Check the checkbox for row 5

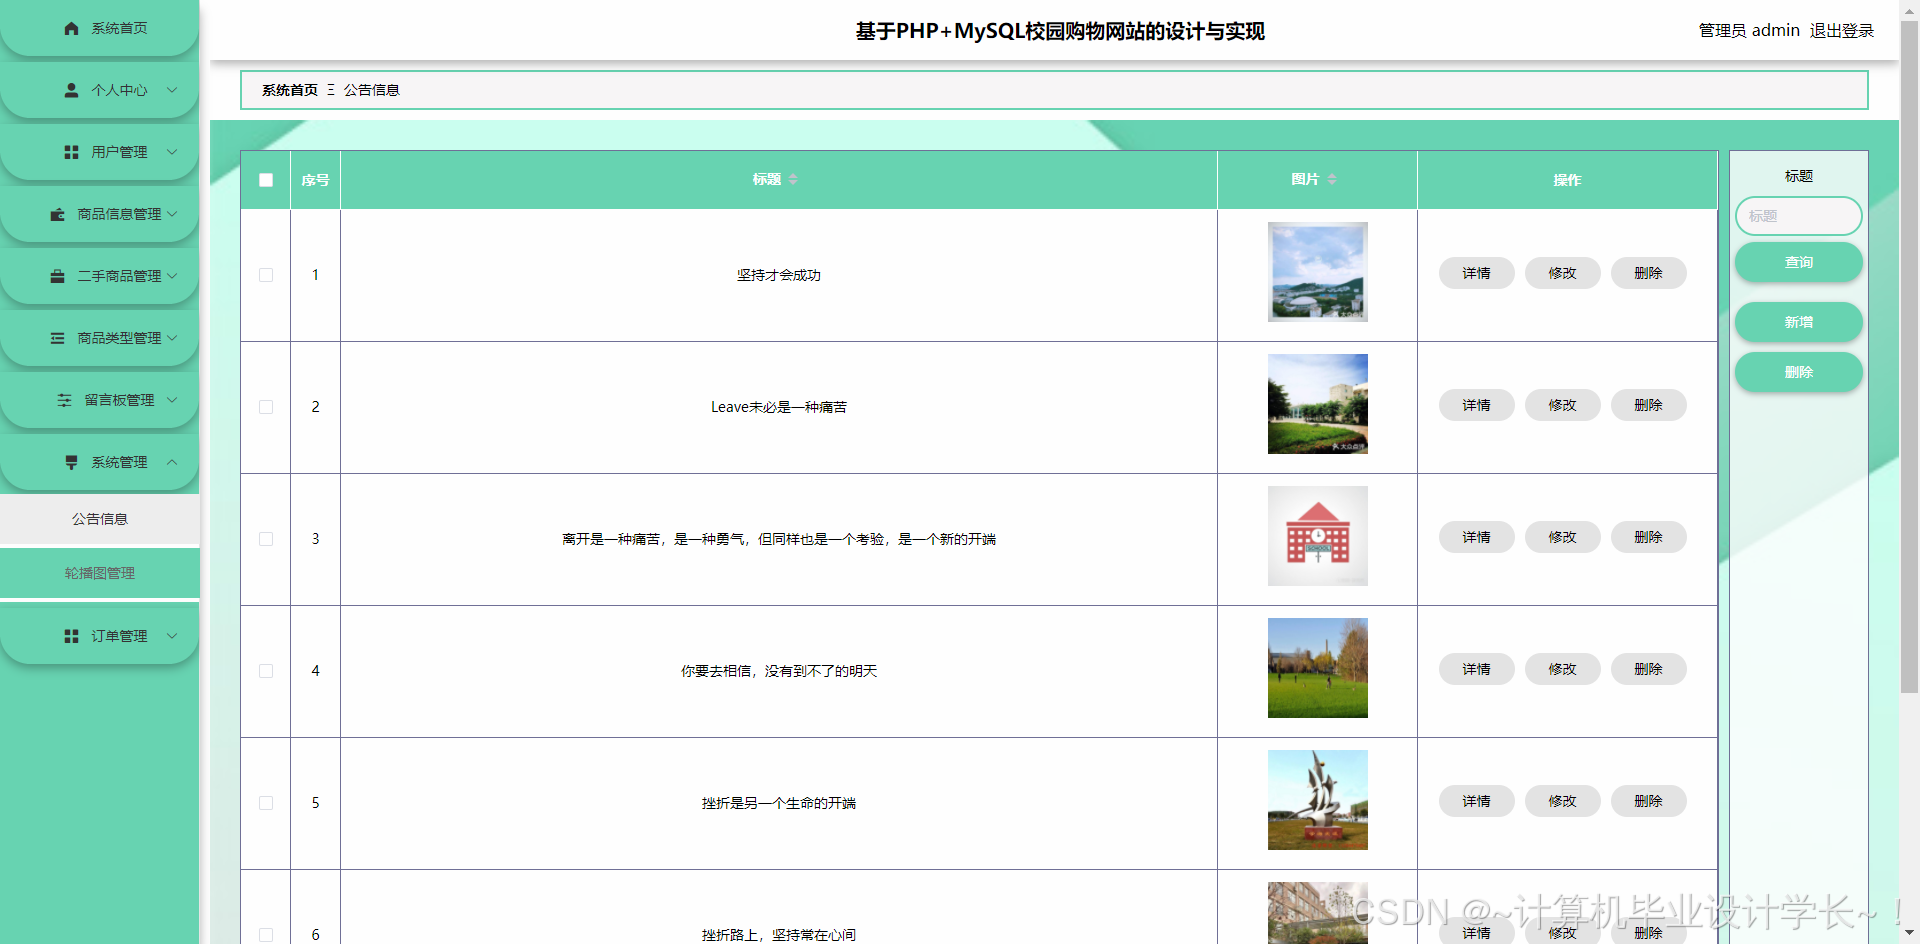point(266,803)
